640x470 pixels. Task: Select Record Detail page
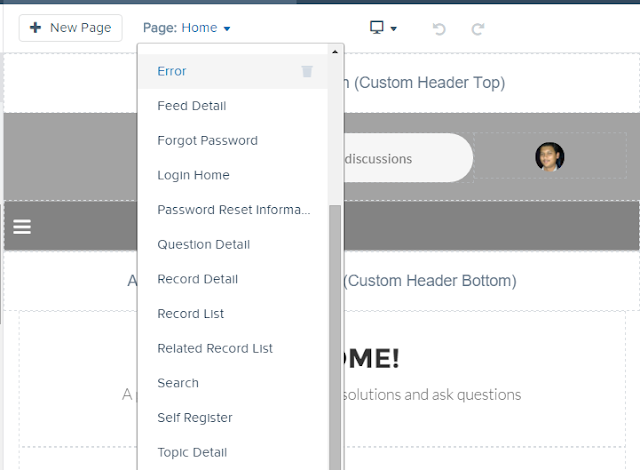coord(197,279)
